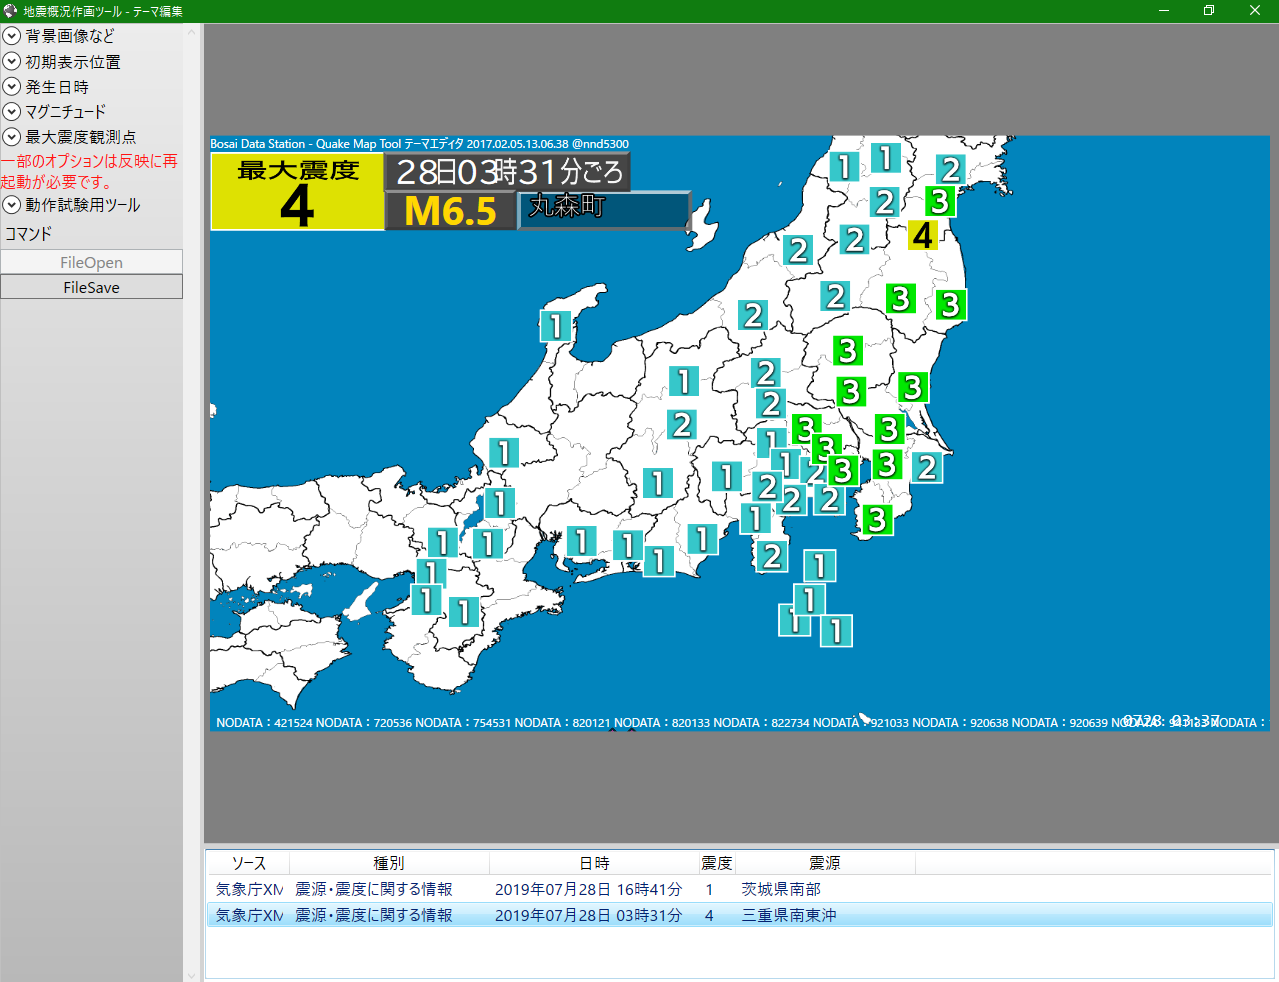Screen dimensions: 1279x982
Task: Click the 丸森町 location box
Action: pos(603,210)
